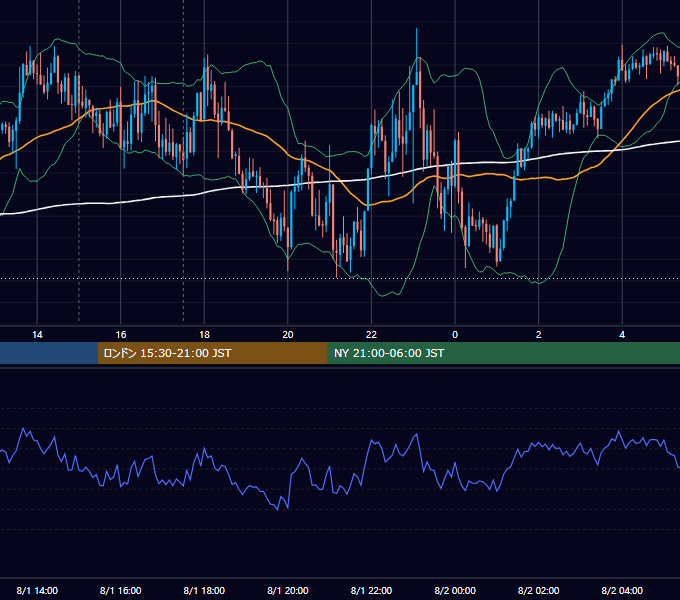Click the 8/1 14:00 time label

(x=37, y=591)
